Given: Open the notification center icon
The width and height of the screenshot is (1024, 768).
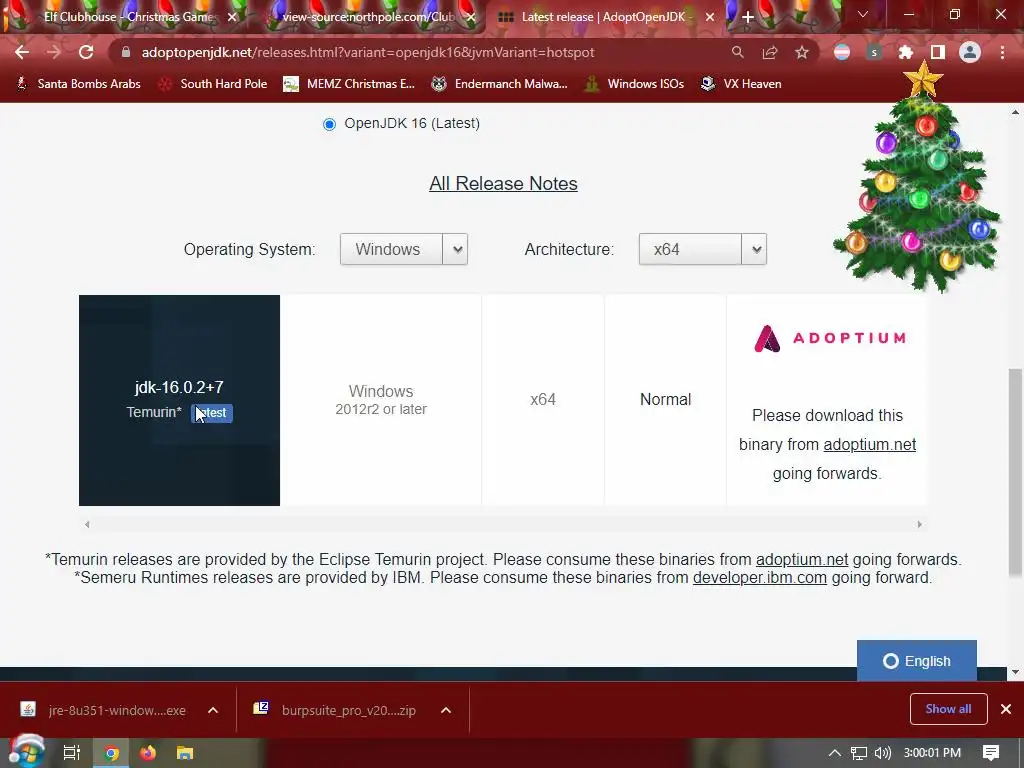Looking at the screenshot, I should click(991, 753).
